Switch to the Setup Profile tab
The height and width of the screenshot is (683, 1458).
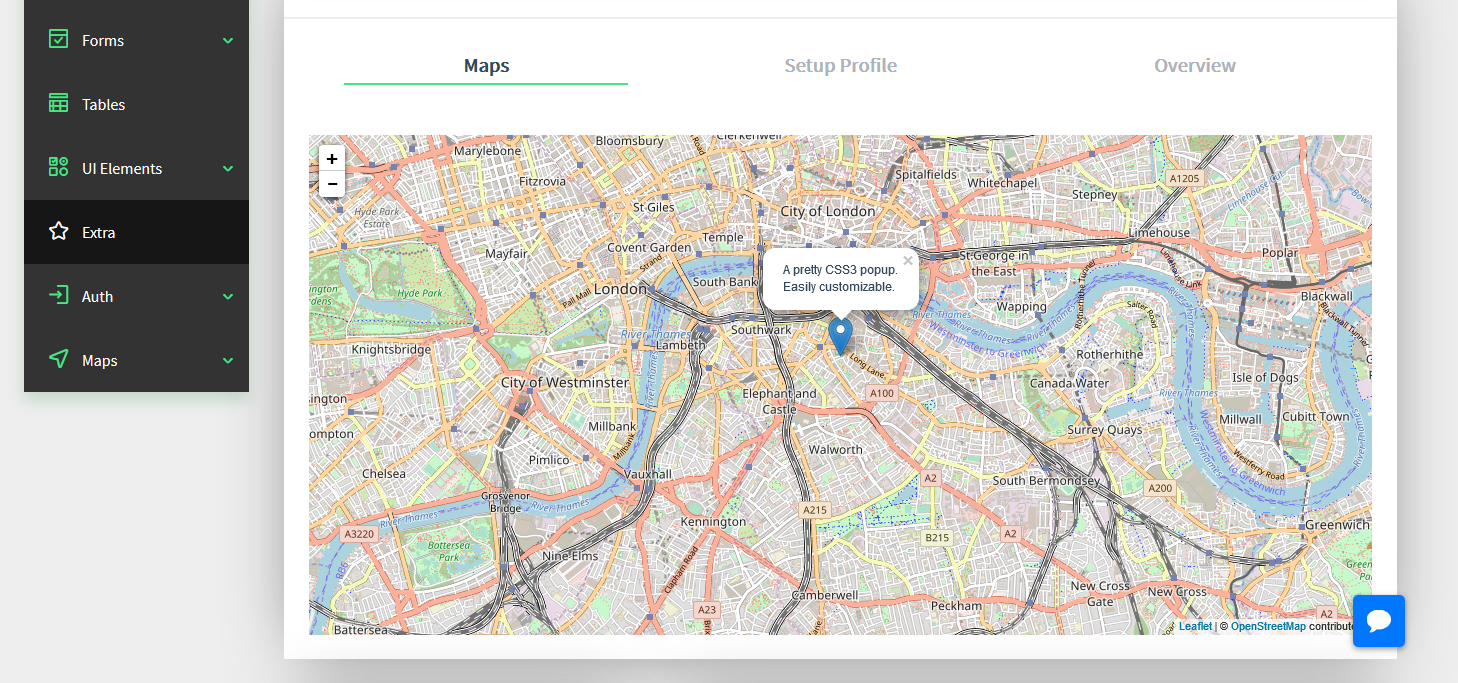[840, 66]
